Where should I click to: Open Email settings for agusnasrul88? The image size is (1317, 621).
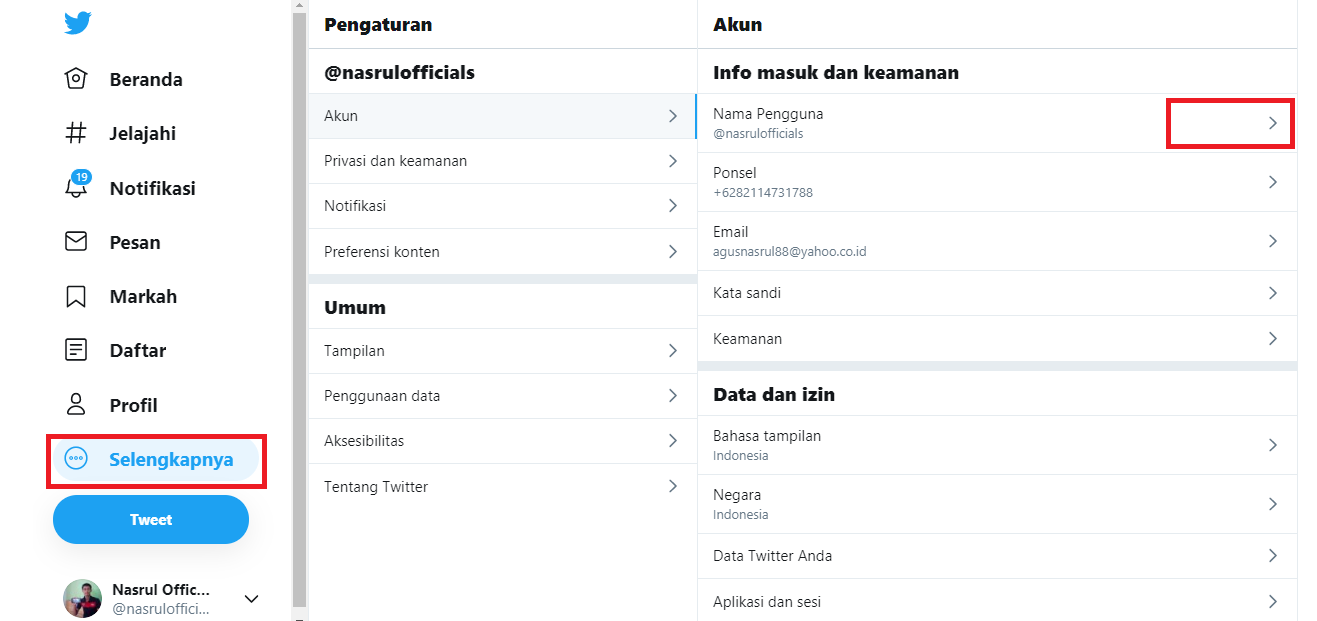click(x=997, y=240)
